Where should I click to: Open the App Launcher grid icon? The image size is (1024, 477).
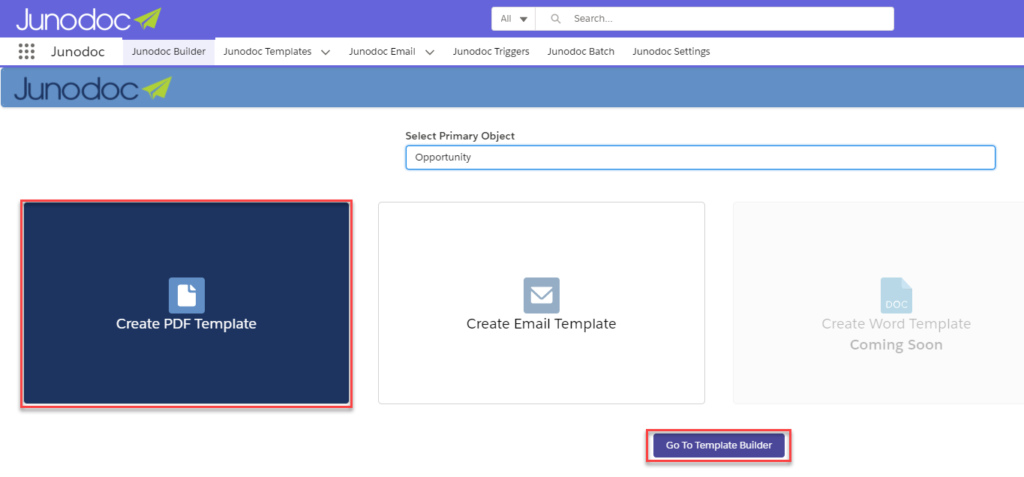[x=27, y=52]
